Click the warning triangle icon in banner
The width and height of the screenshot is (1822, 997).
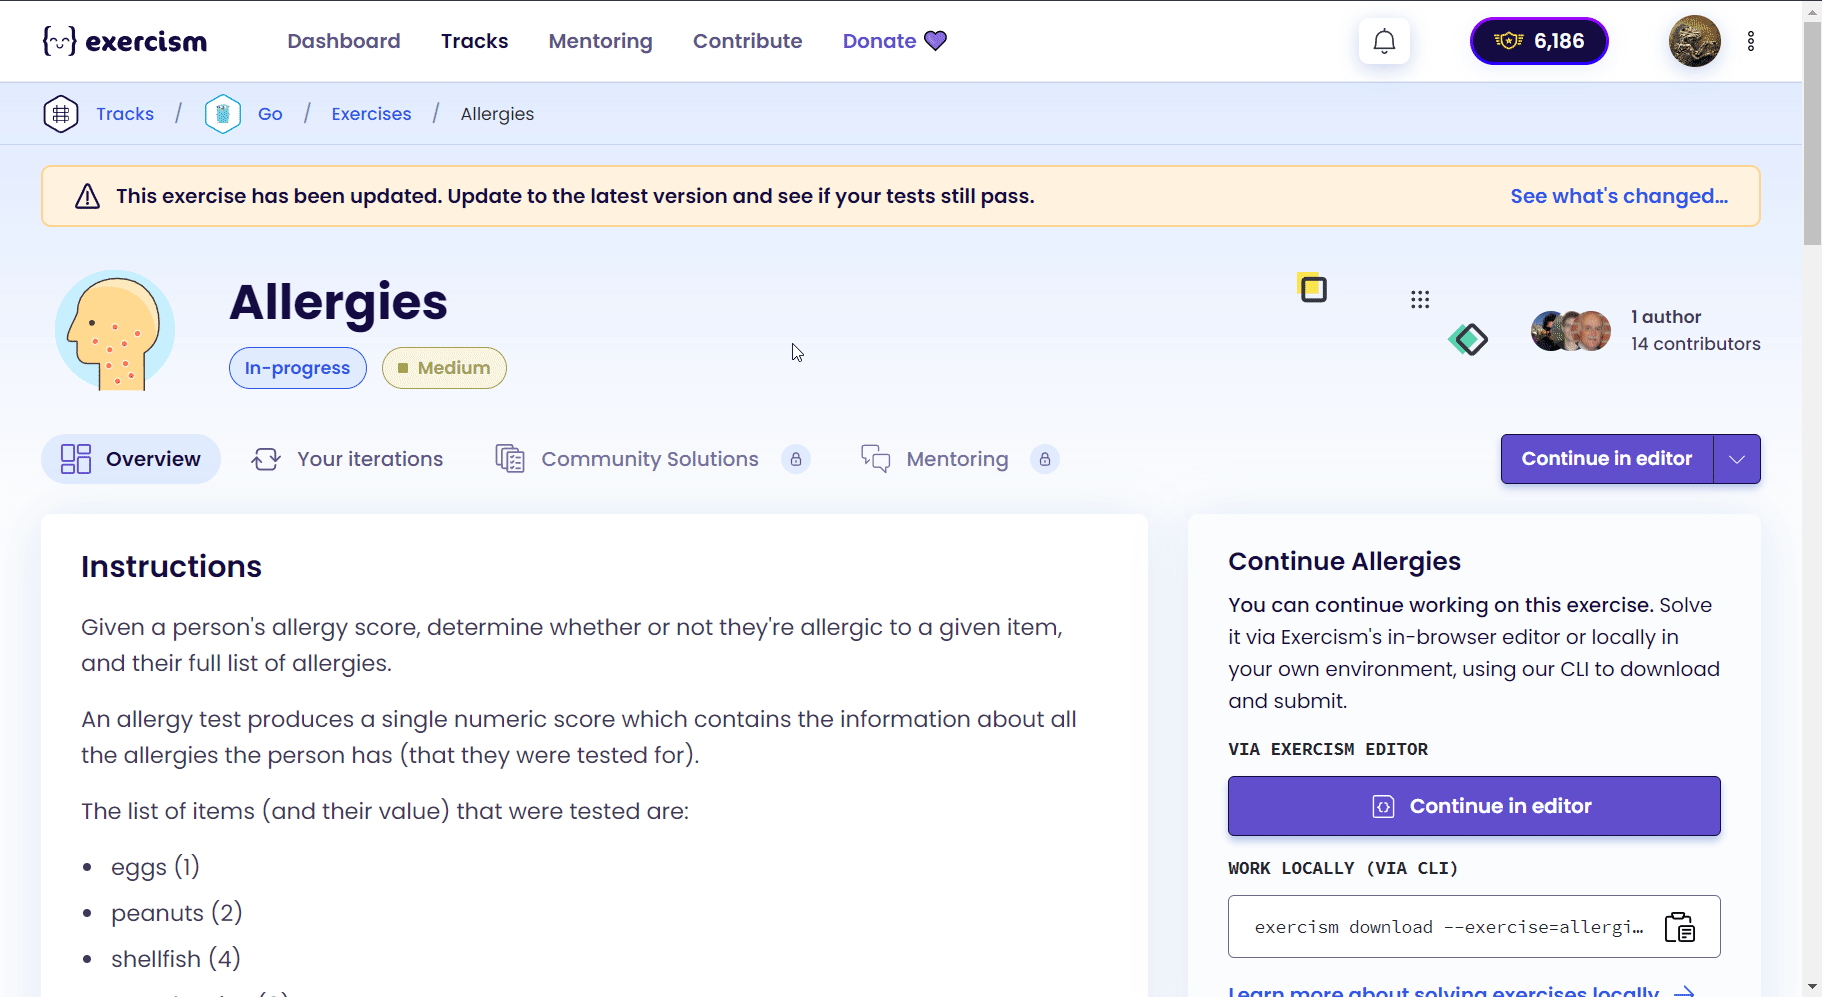(x=88, y=196)
